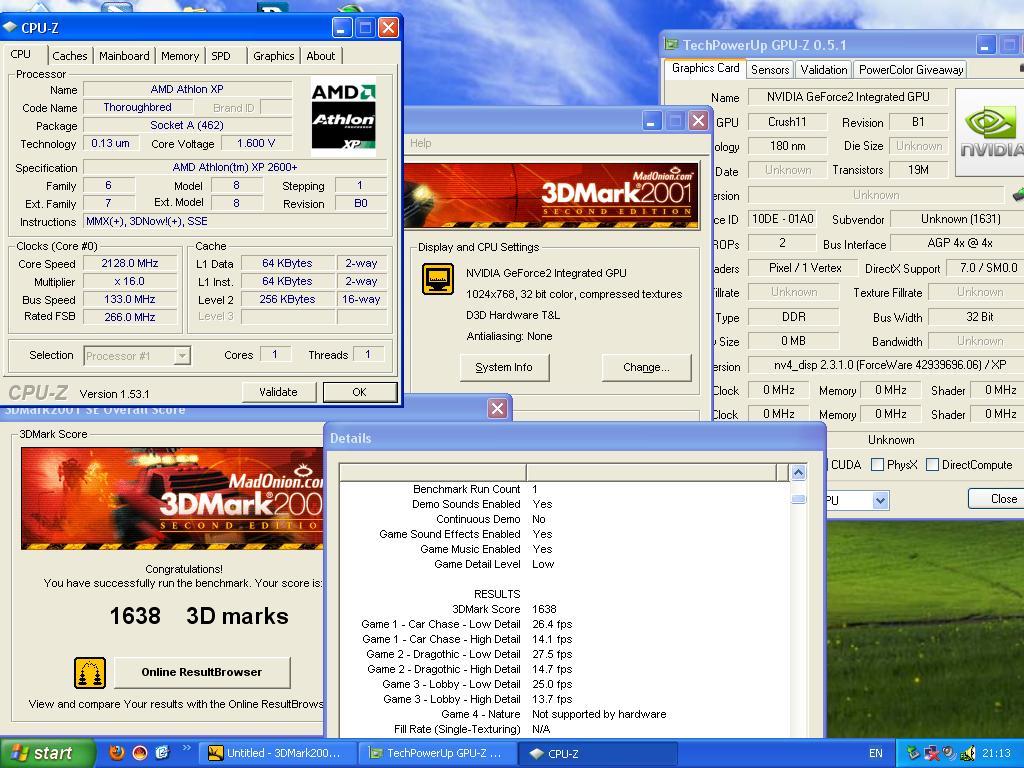Click the Bus Interface value AGP 4x @ 4x

point(959,243)
